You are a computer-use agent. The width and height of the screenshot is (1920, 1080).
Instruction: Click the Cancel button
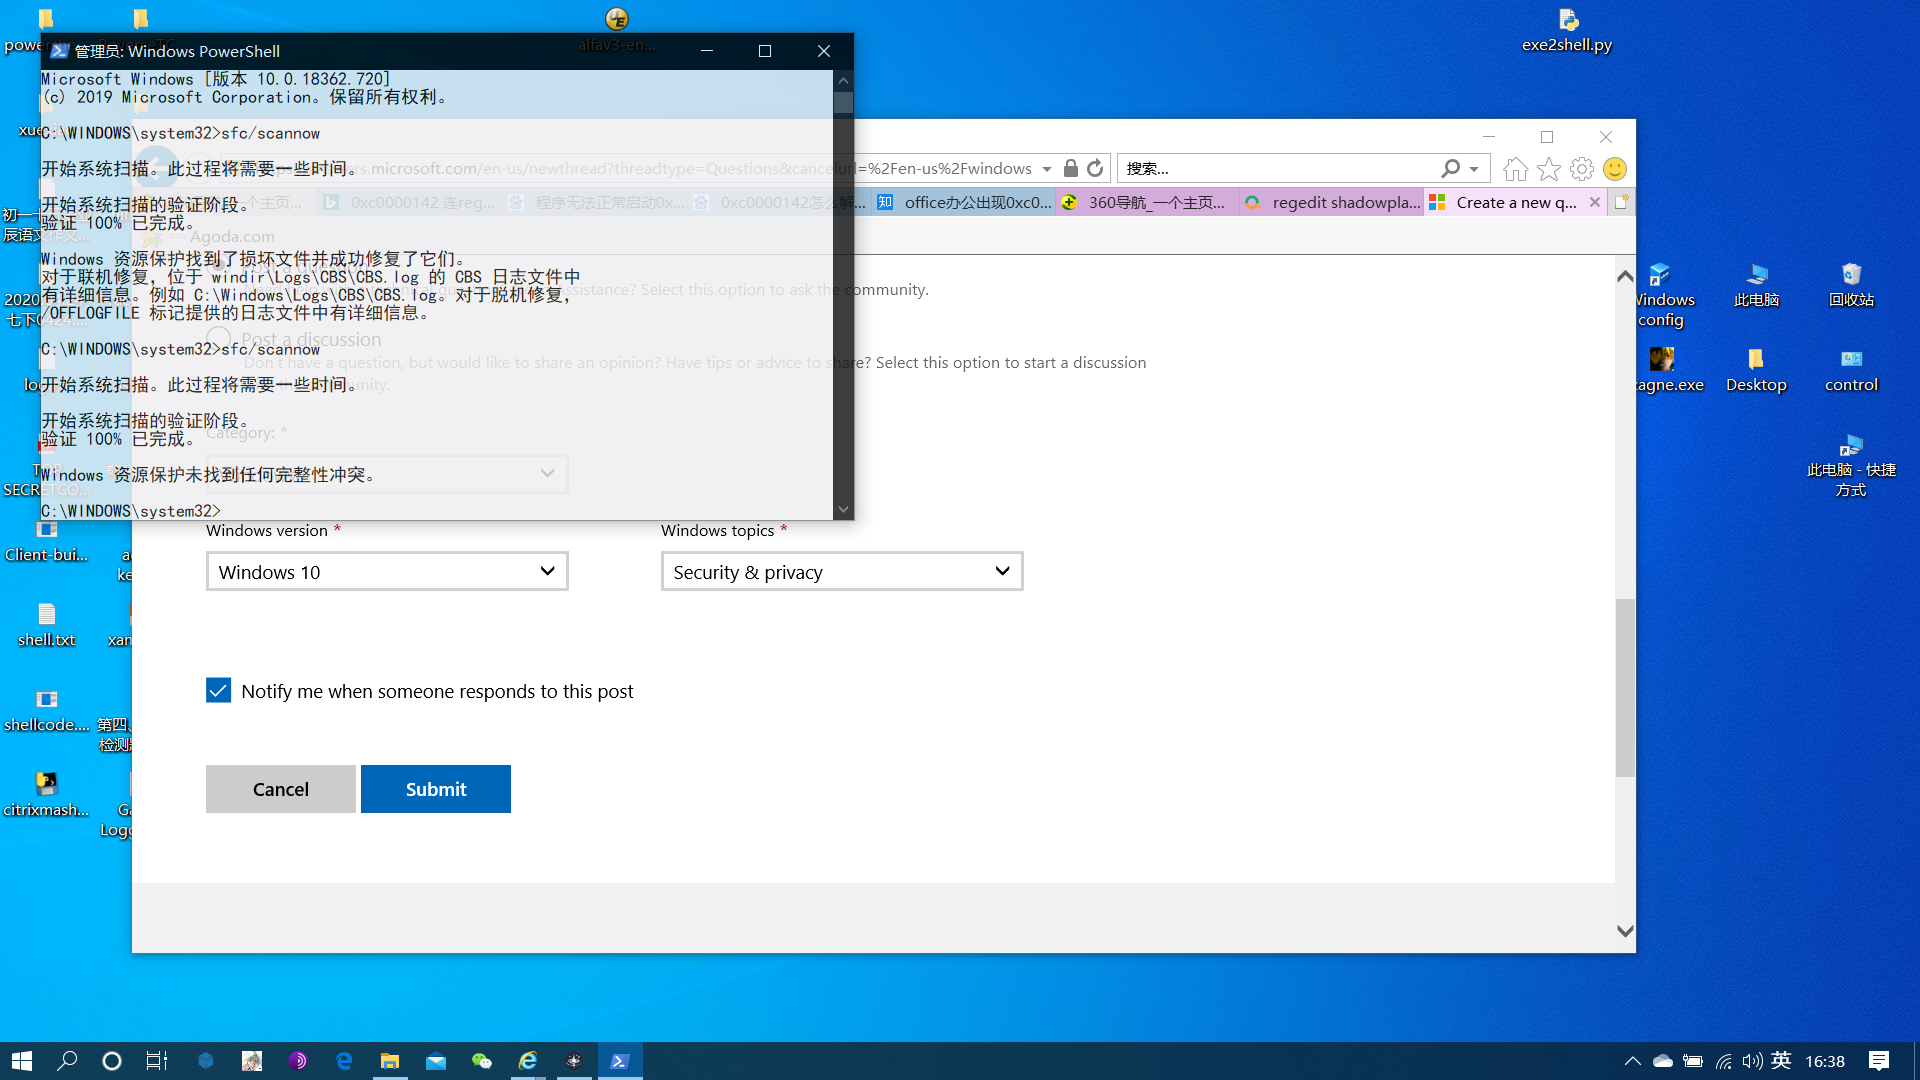pyautogui.click(x=281, y=789)
